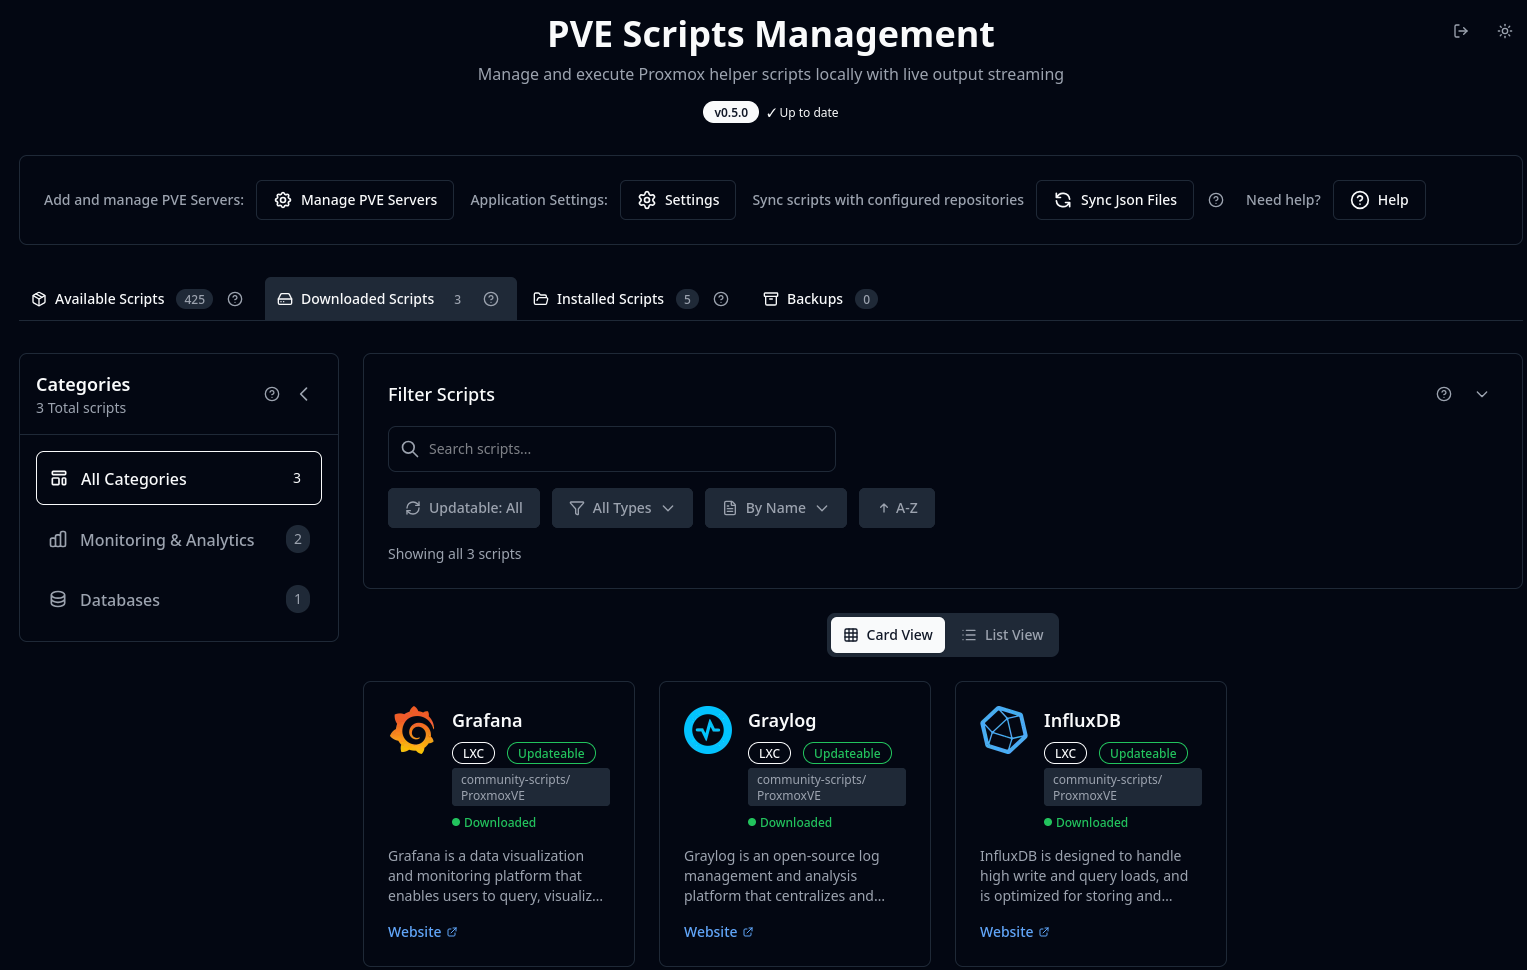Switch to List View
Screen dimensions: 1527x970
pyautogui.click(x=1002, y=635)
